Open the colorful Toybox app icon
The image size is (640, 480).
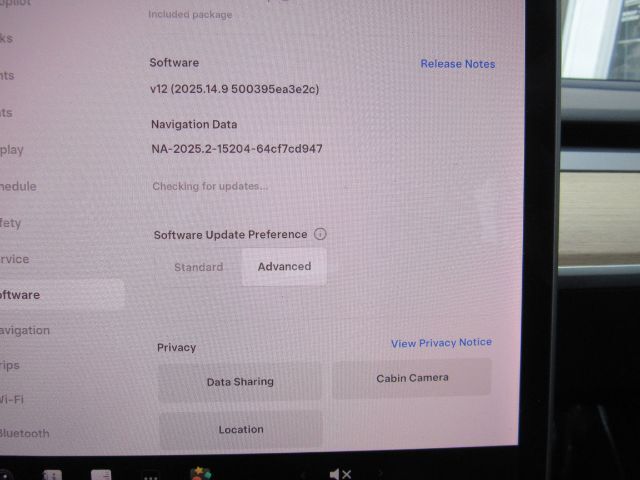(x=200, y=473)
